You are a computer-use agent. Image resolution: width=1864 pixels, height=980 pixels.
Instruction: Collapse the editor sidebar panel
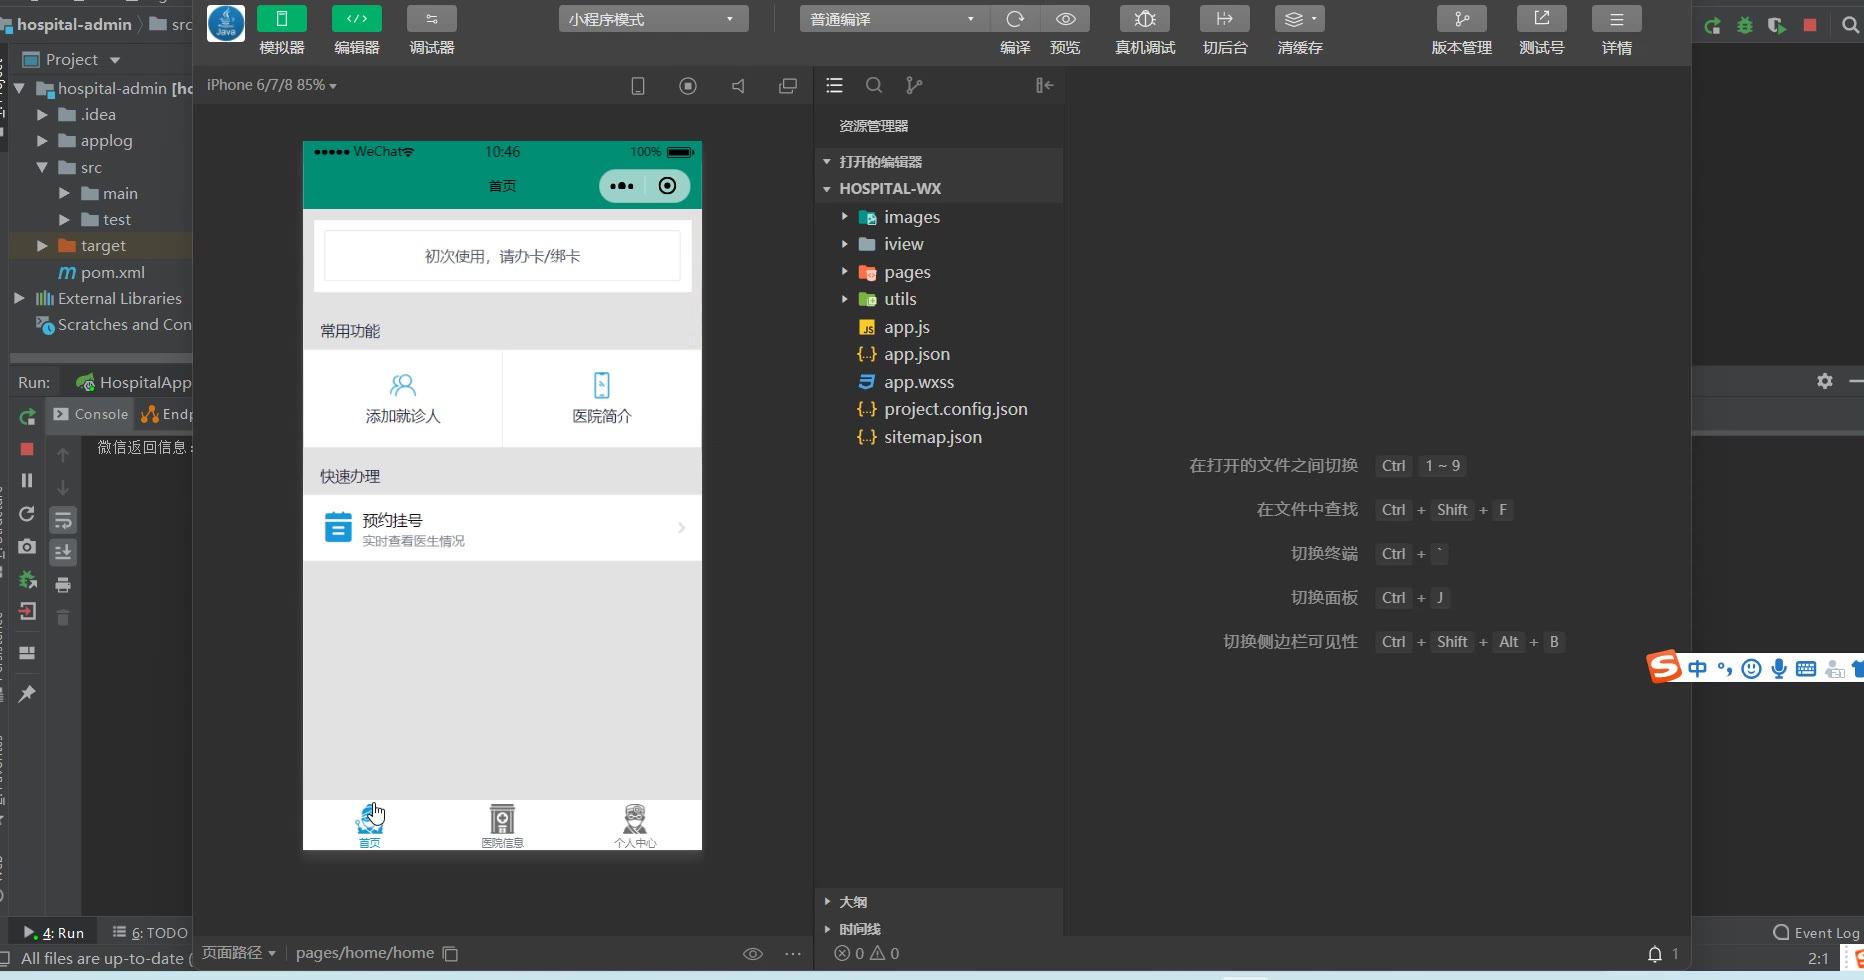click(1044, 86)
